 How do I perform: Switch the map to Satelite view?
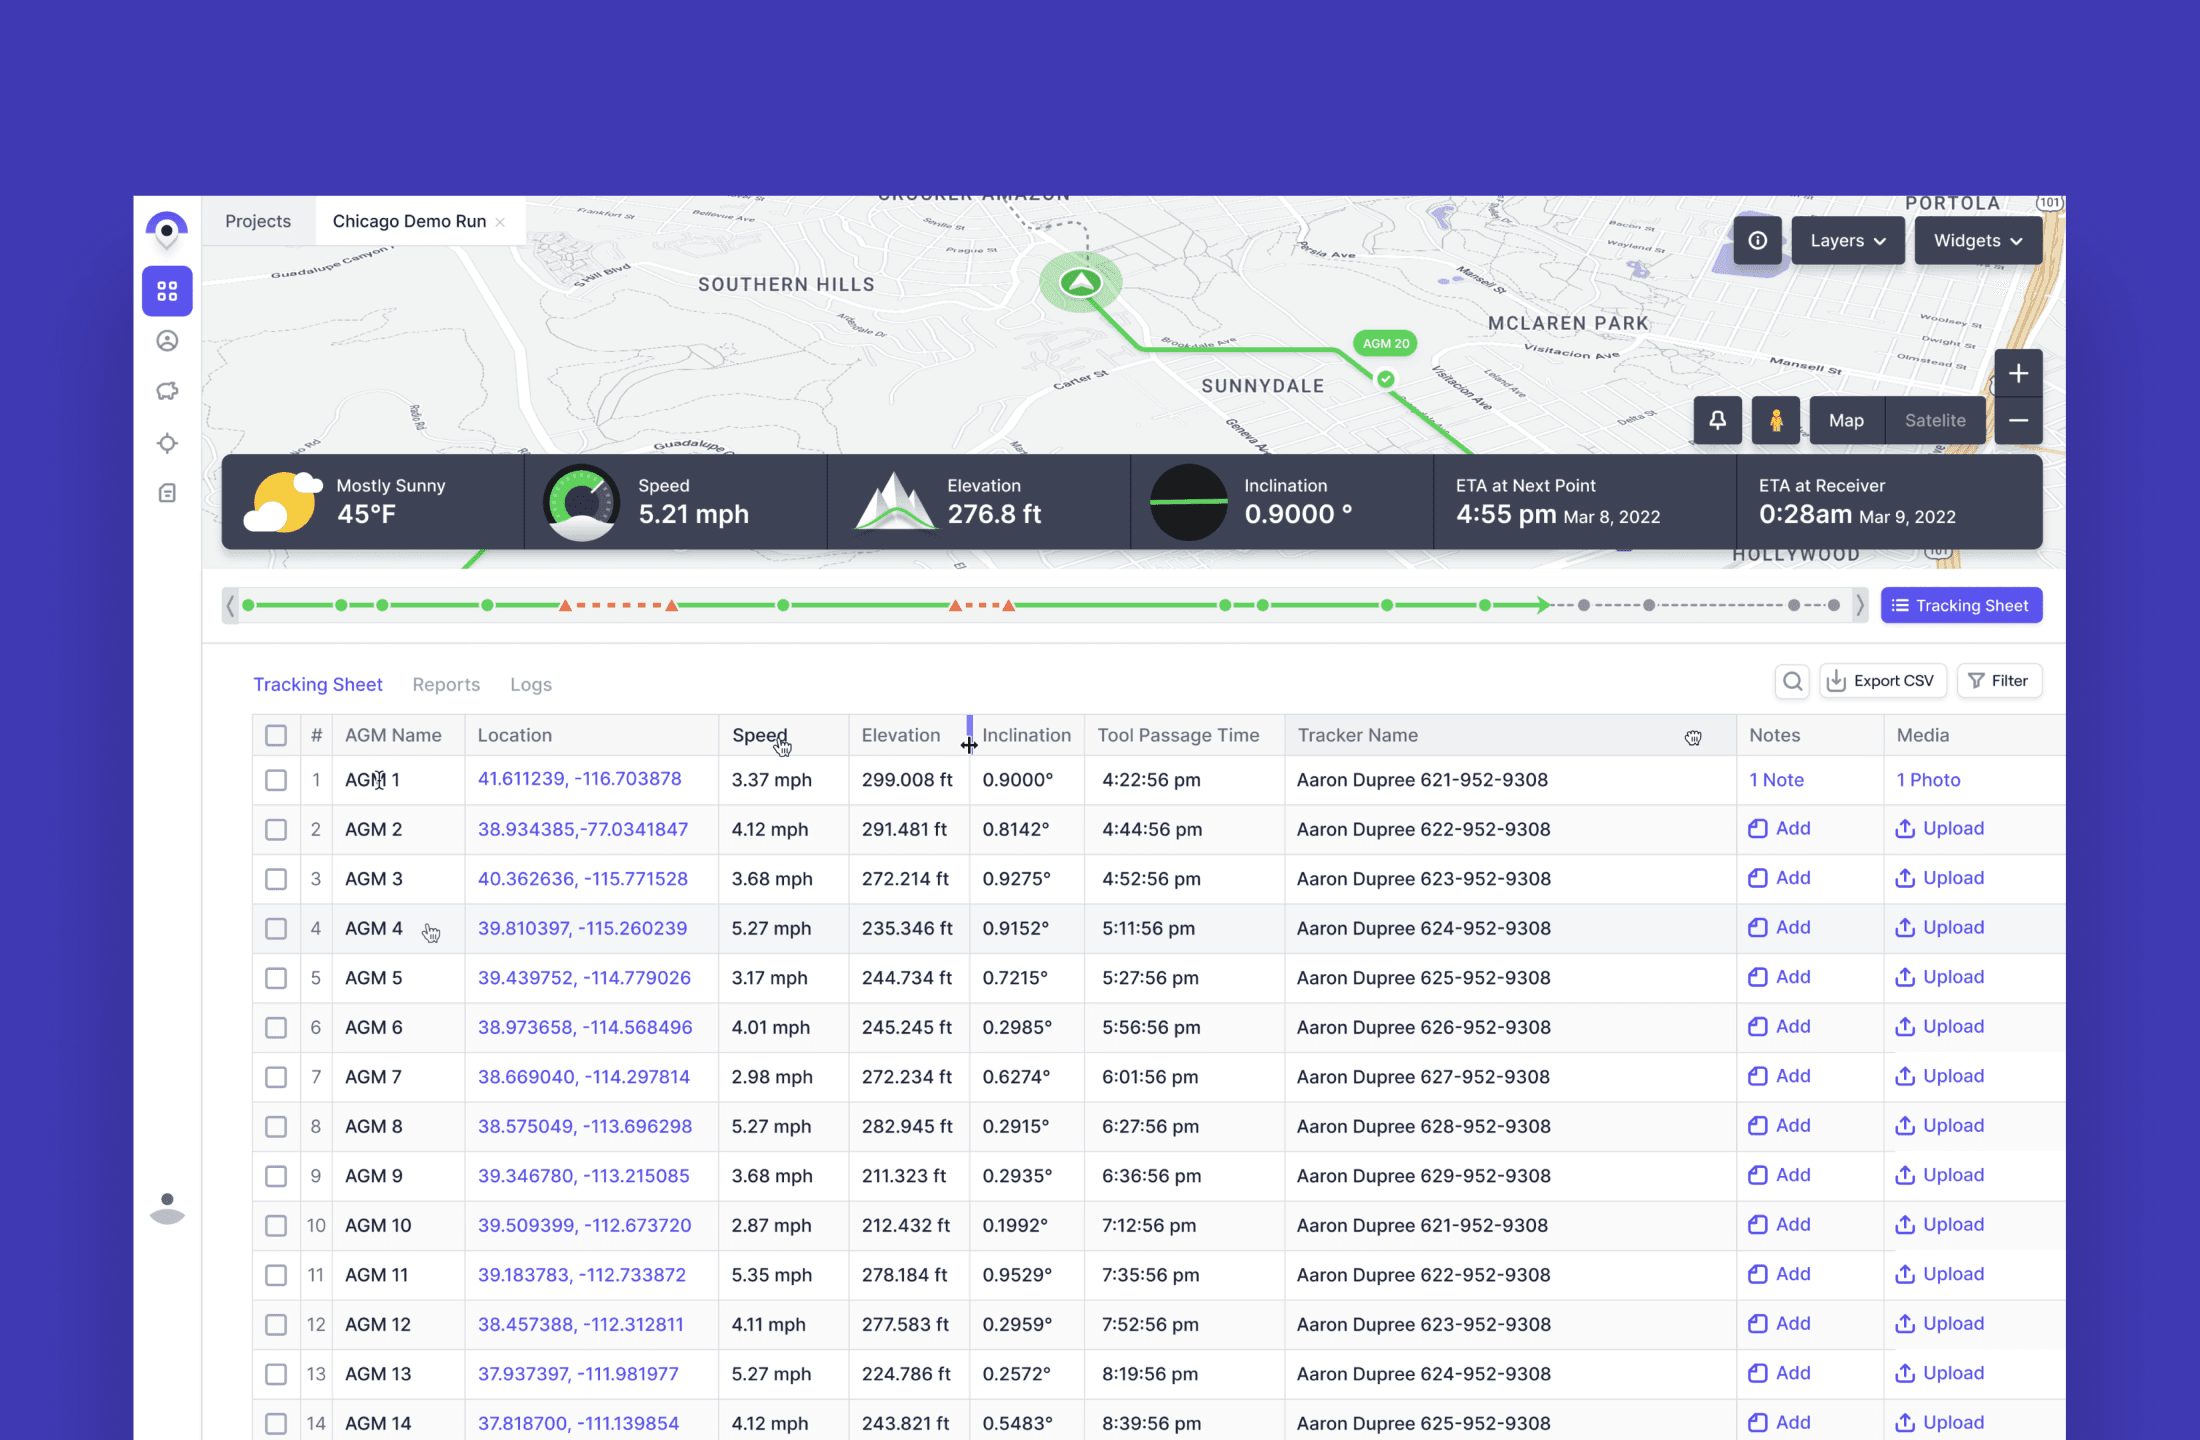coord(1934,420)
